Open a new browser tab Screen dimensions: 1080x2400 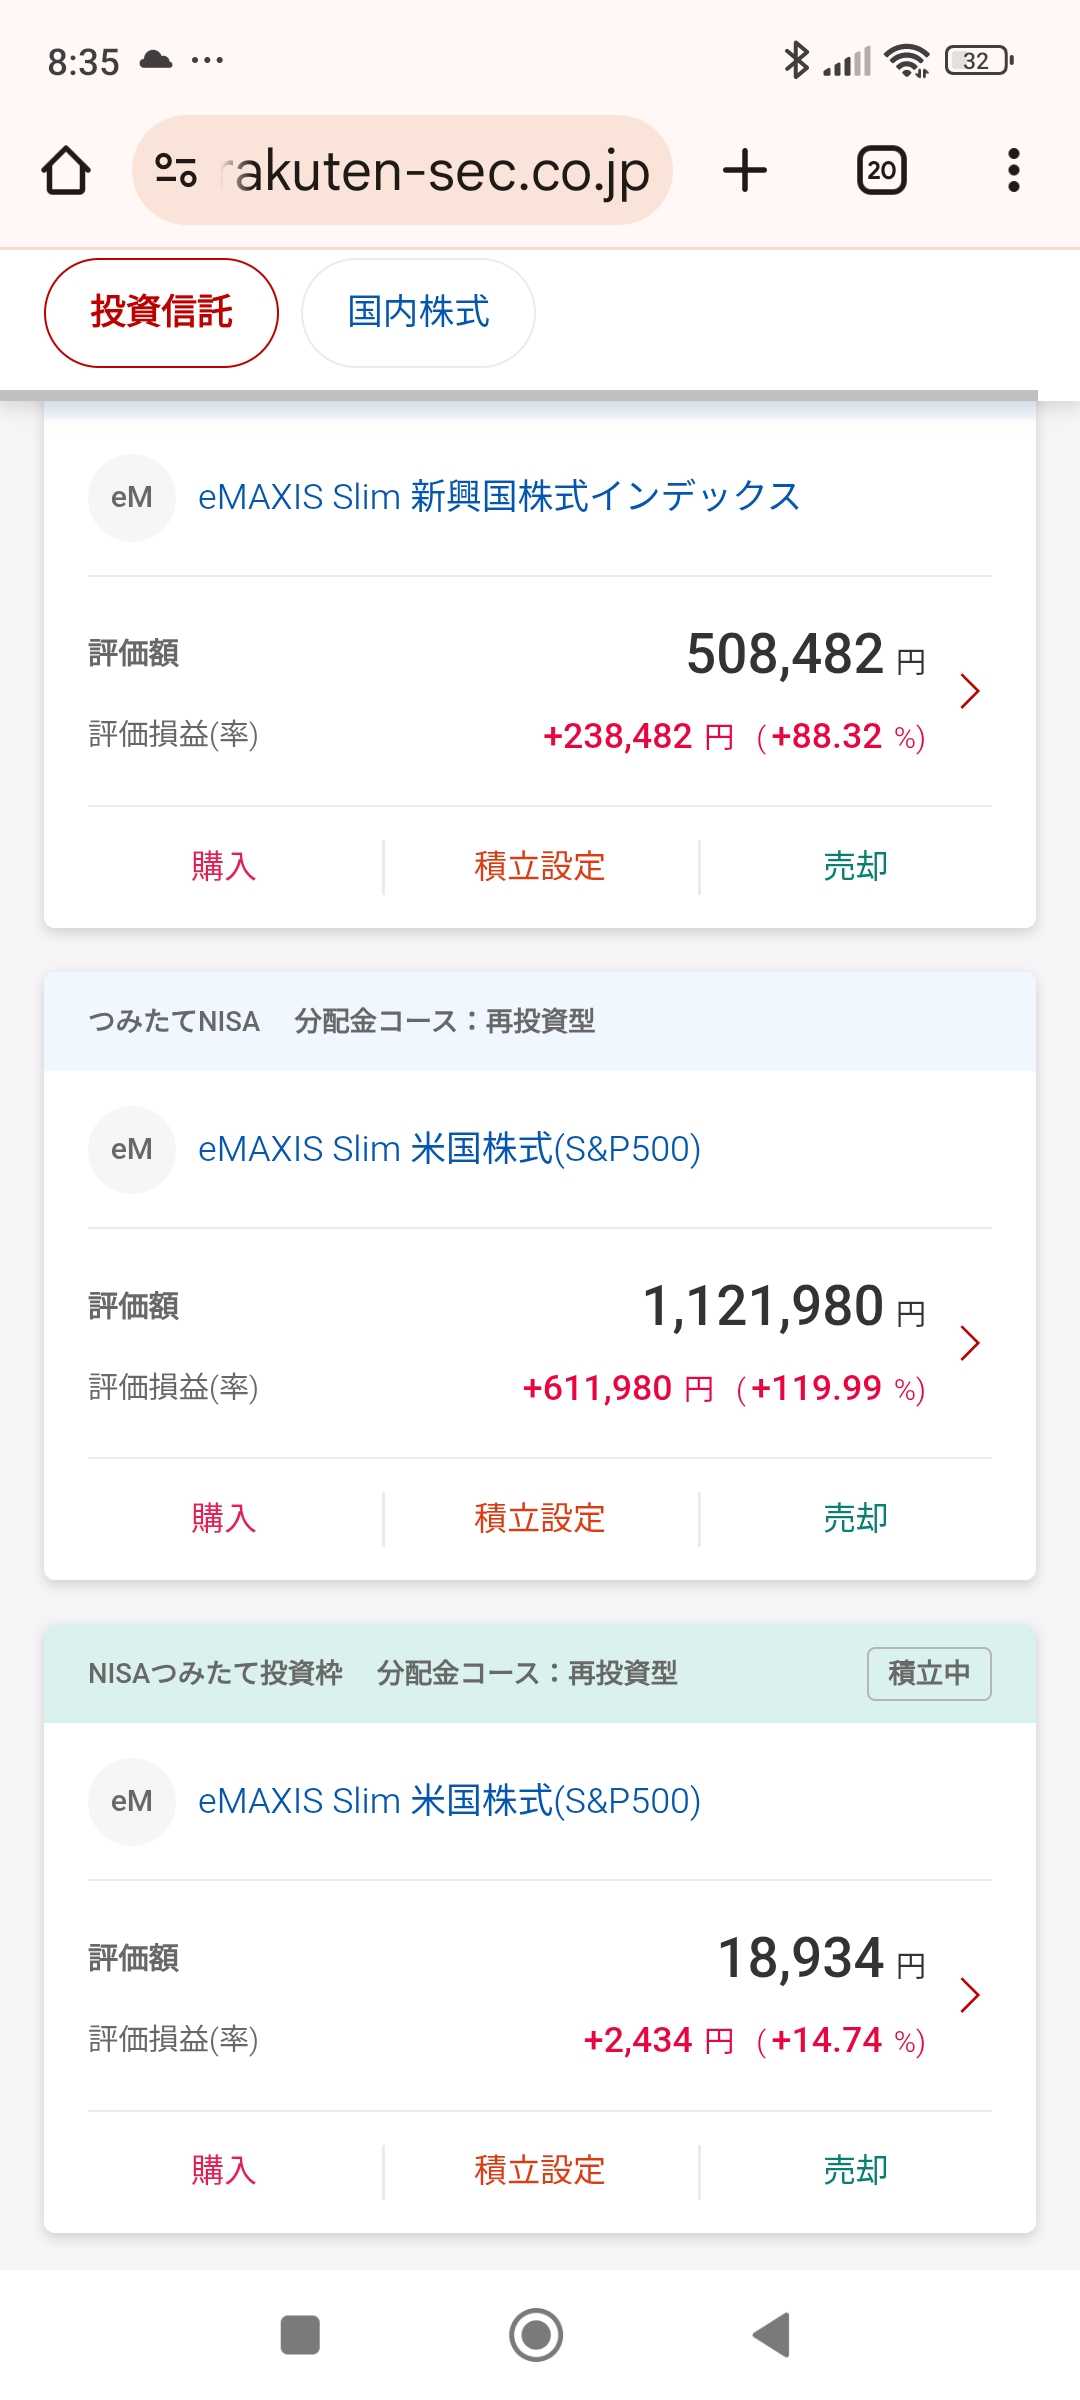tap(744, 170)
